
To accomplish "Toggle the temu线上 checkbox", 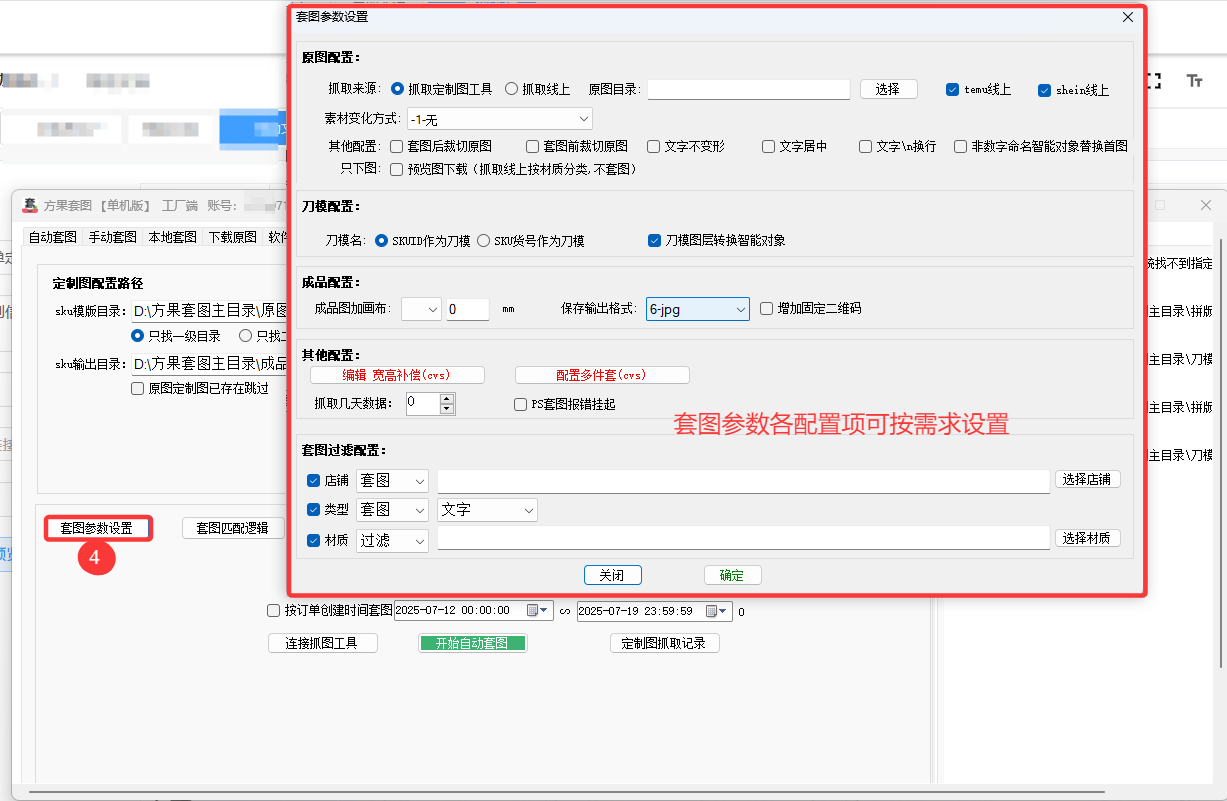I will point(952,90).
